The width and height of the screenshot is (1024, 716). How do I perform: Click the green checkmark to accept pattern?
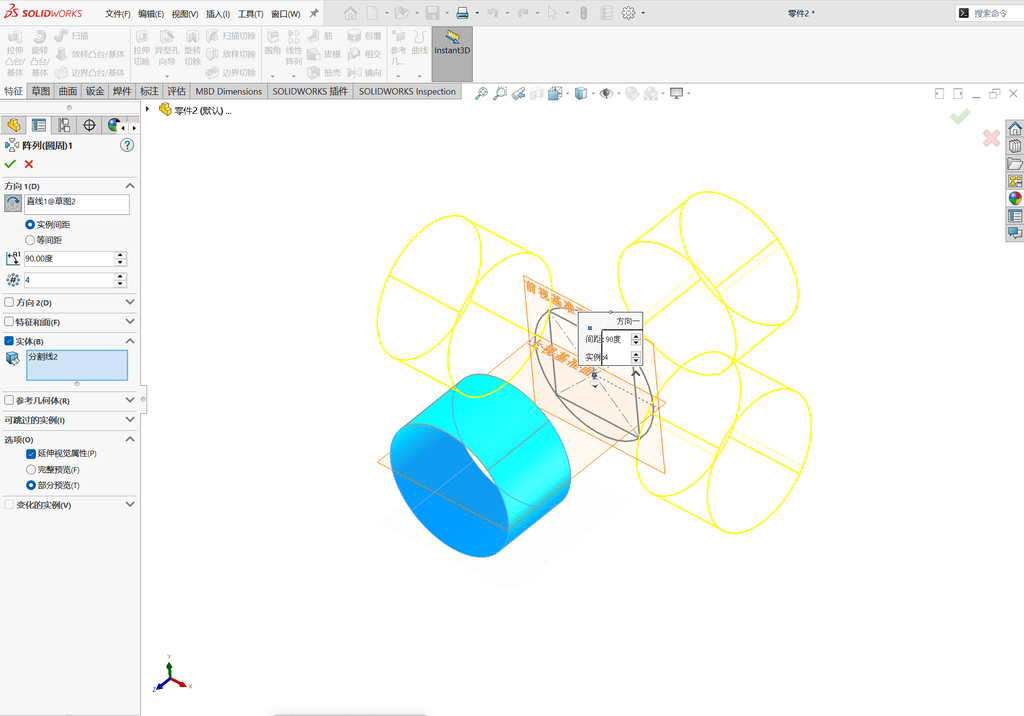[x=10, y=164]
